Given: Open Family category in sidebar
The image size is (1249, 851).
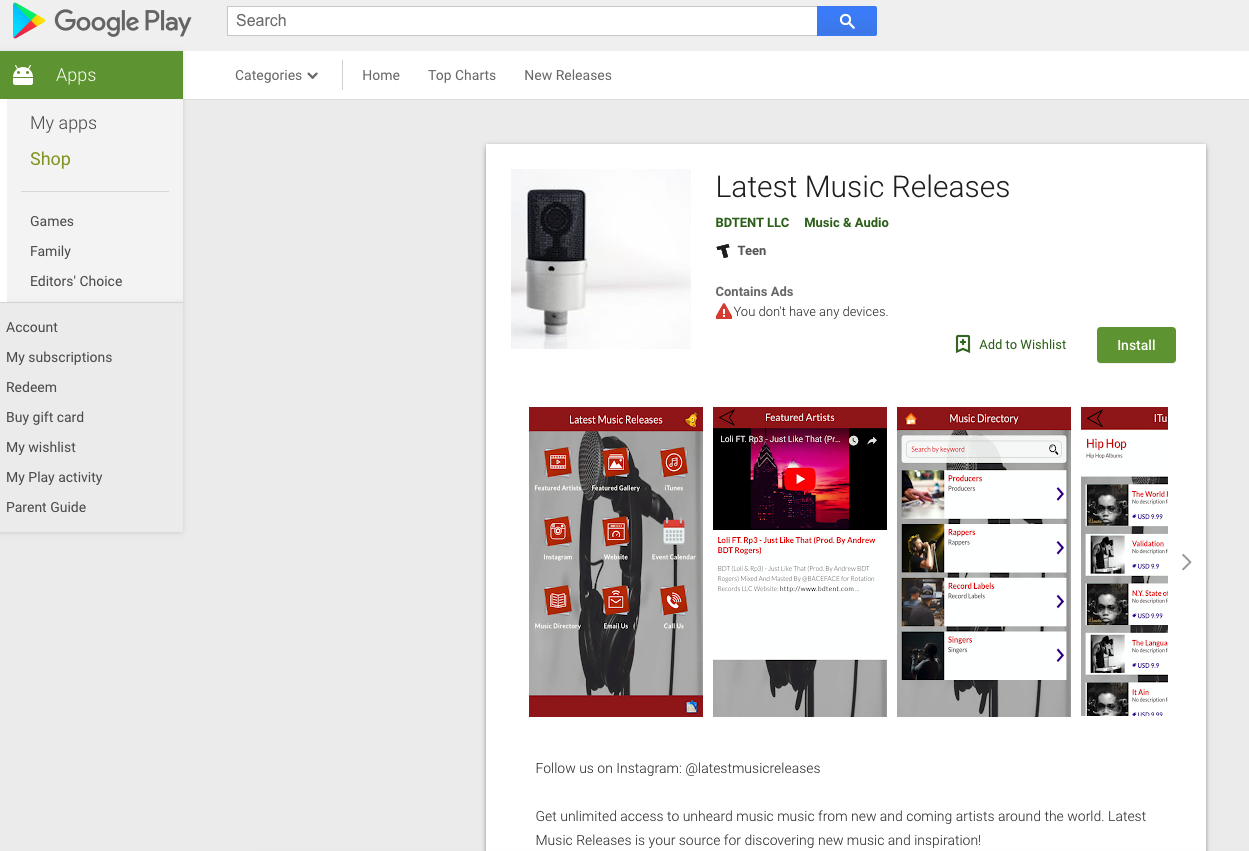Looking at the screenshot, I should coord(50,251).
